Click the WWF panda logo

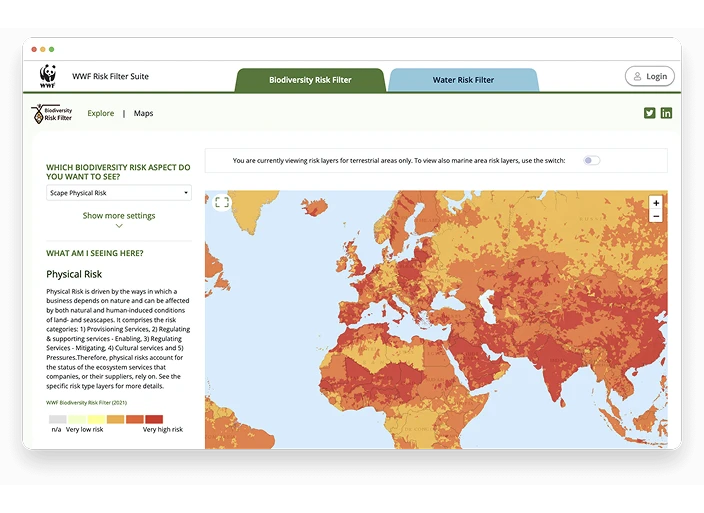click(48, 76)
